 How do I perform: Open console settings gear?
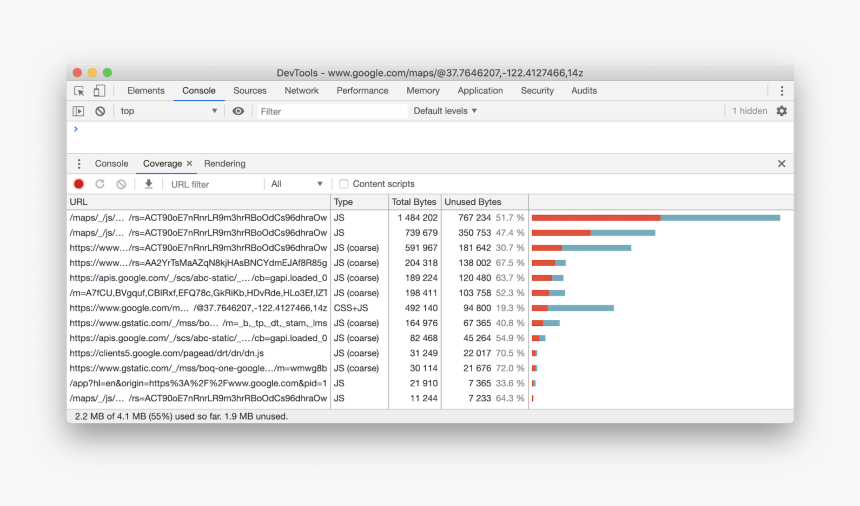[x=782, y=111]
